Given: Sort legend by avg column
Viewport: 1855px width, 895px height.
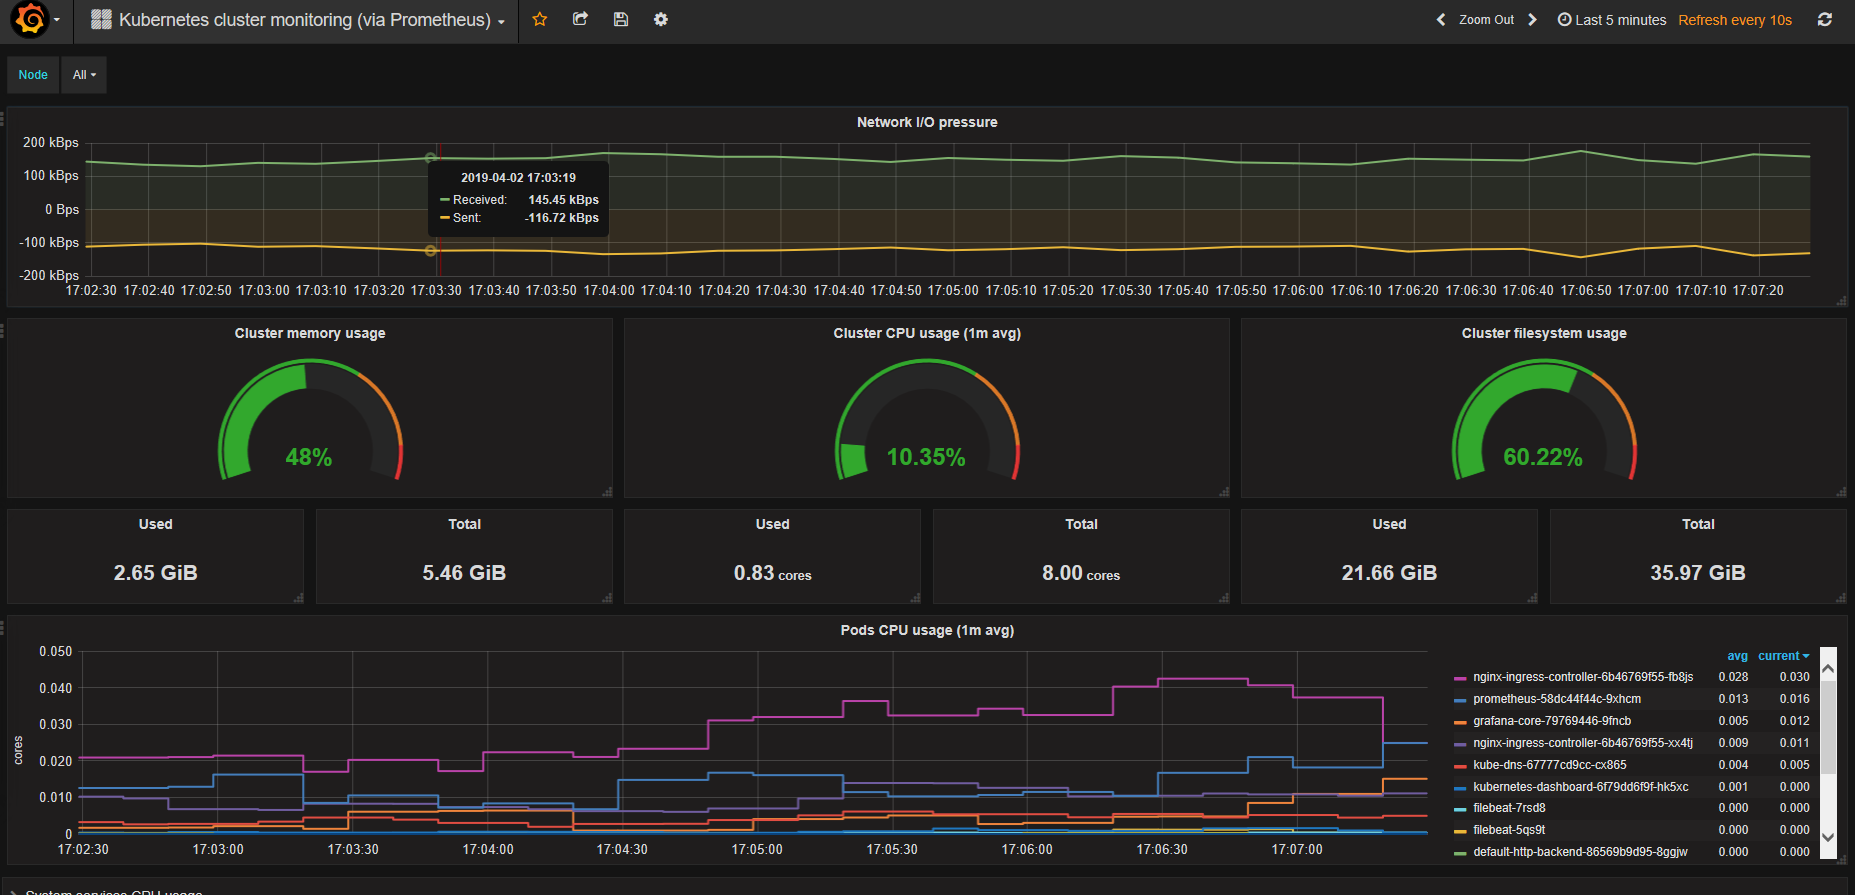Looking at the screenshot, I should pyautogui.click(x=1737, y=656).
